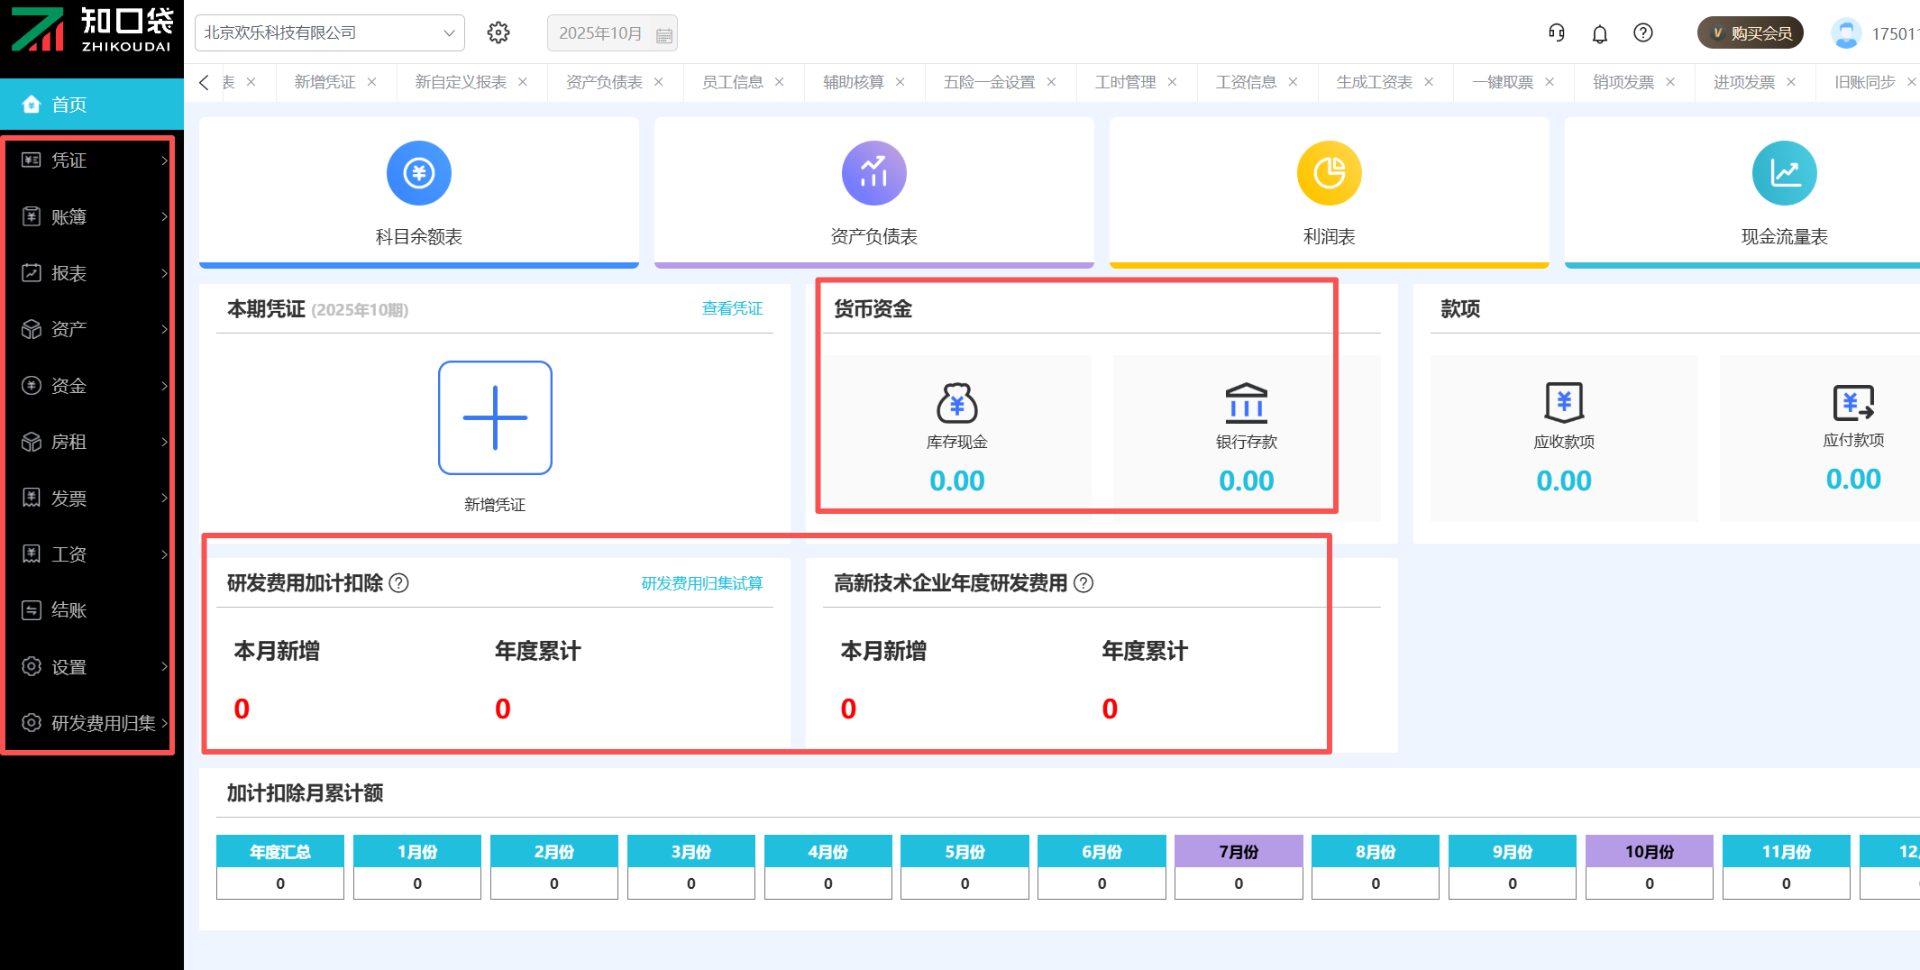
Task: Open the 2025年10月 period date picker
Action: 612,33
